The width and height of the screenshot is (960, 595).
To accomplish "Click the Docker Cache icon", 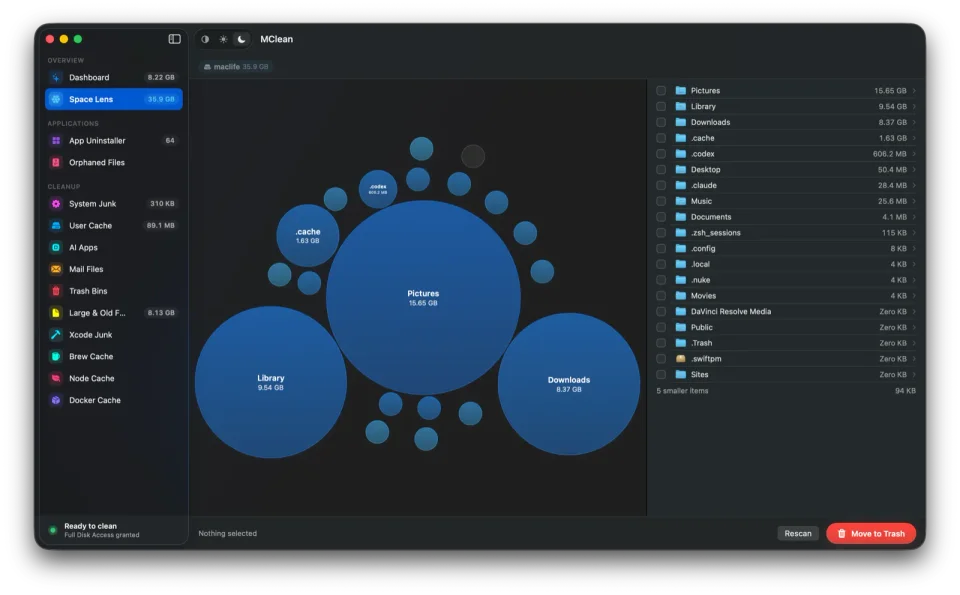I will [56, 400].
